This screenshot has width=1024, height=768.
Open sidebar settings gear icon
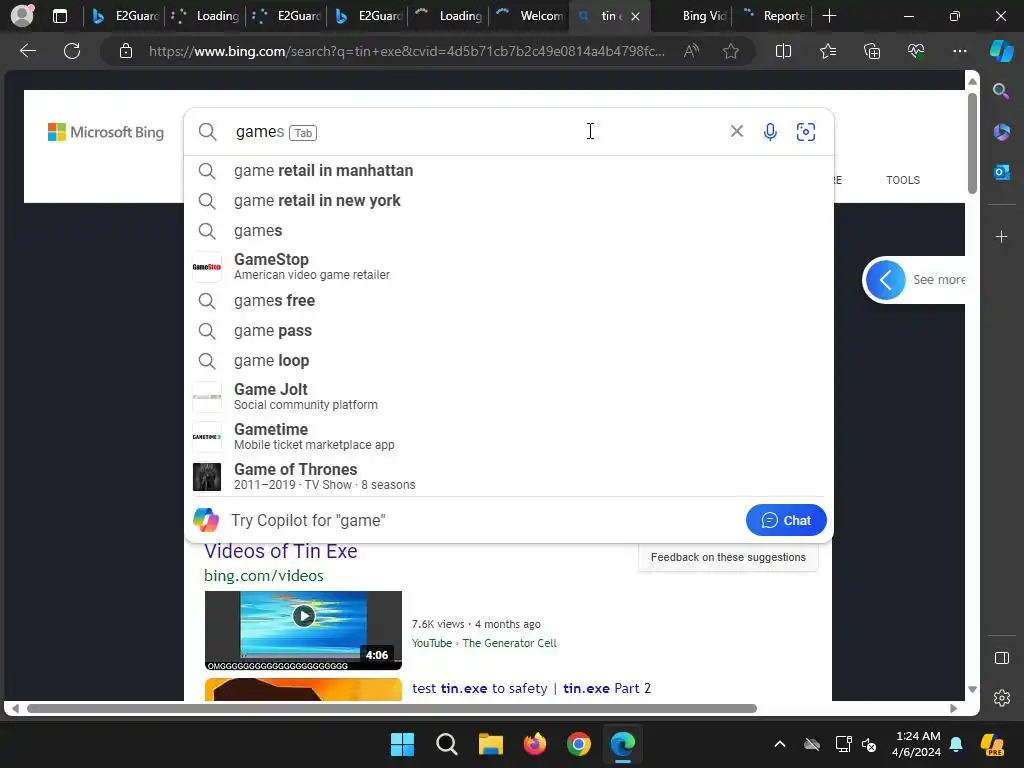pyautogui.click(x=1001, y=698)
